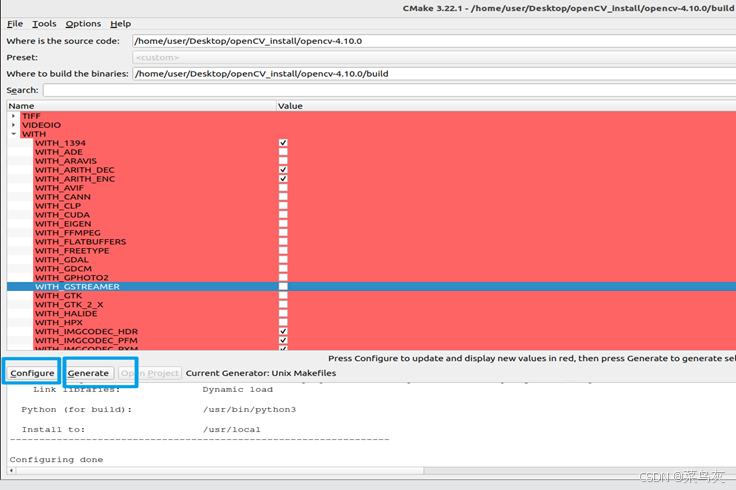Enable the WITH_AVIF checkbox
Viewport: 736px width, 490px height.
point(283,188)
